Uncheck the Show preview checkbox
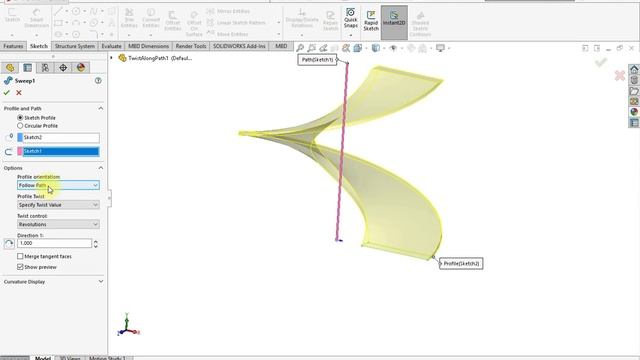 pyautogui.click(x=20, y=267)
